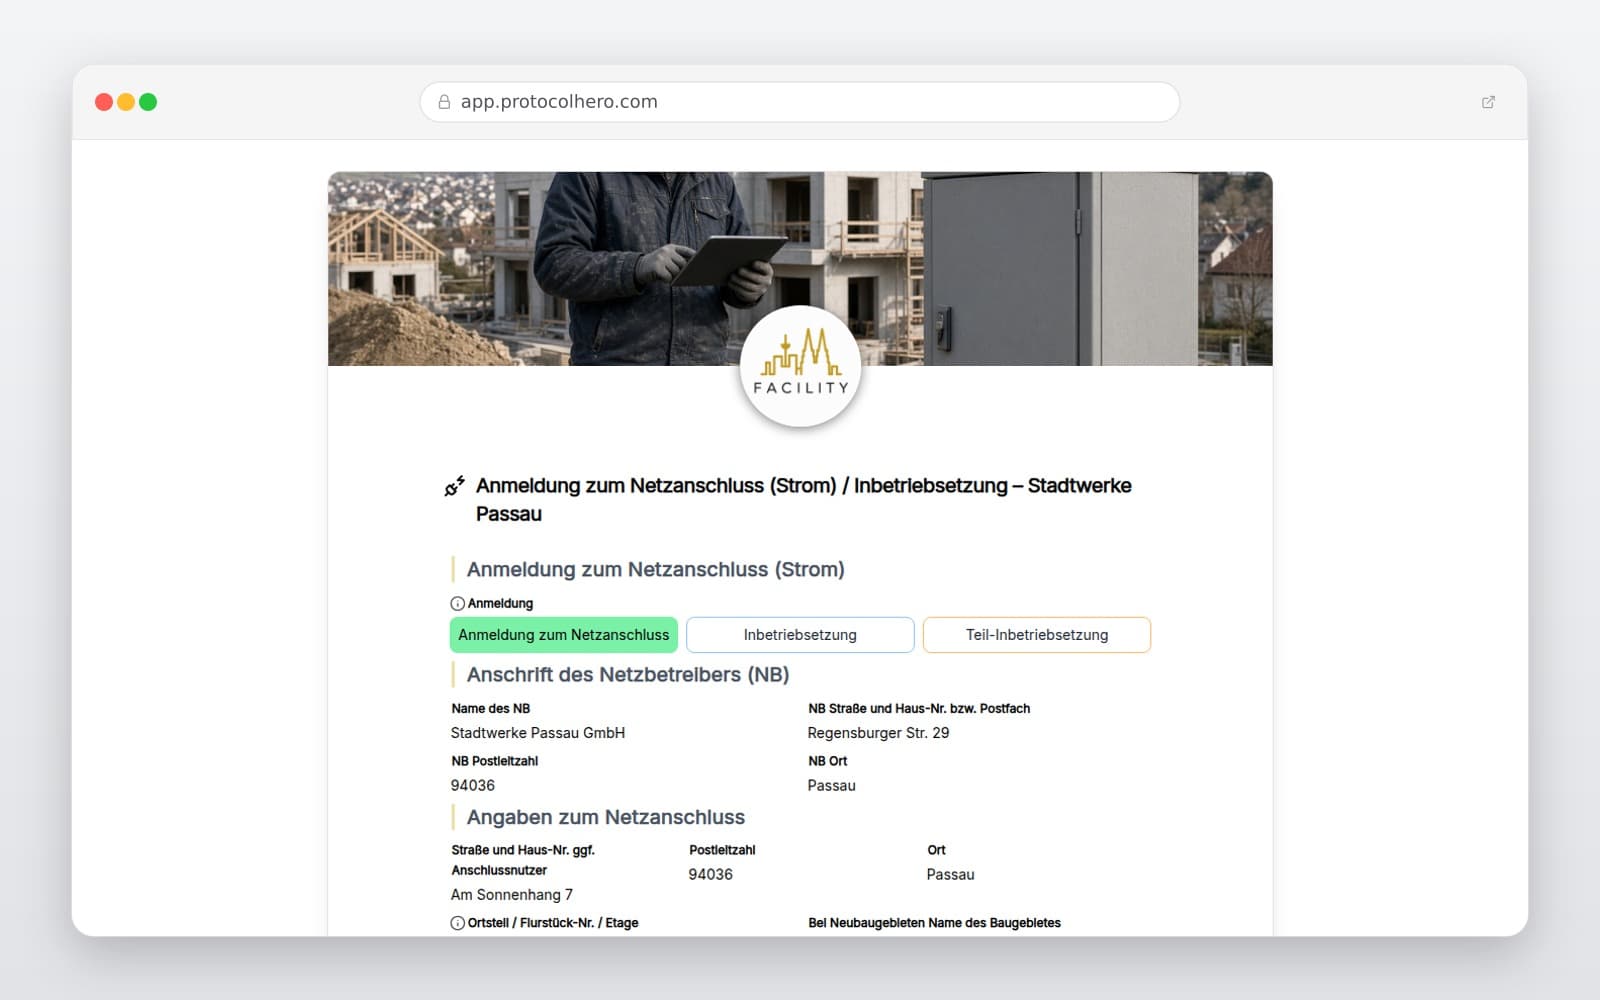Click the Regensburger Str. 29 value
1600x1000 pixels.
pyautogui.click(x=878, y=733)
